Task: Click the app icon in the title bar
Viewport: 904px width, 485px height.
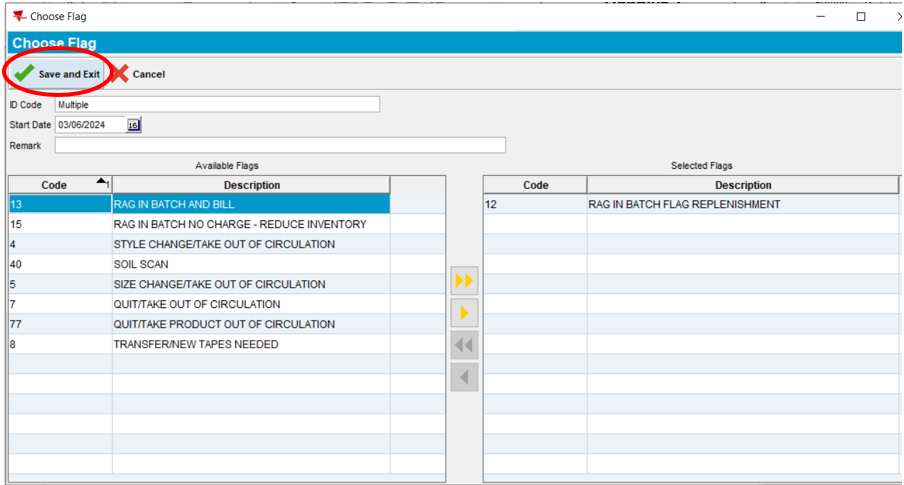Action: tap(18, 16)
